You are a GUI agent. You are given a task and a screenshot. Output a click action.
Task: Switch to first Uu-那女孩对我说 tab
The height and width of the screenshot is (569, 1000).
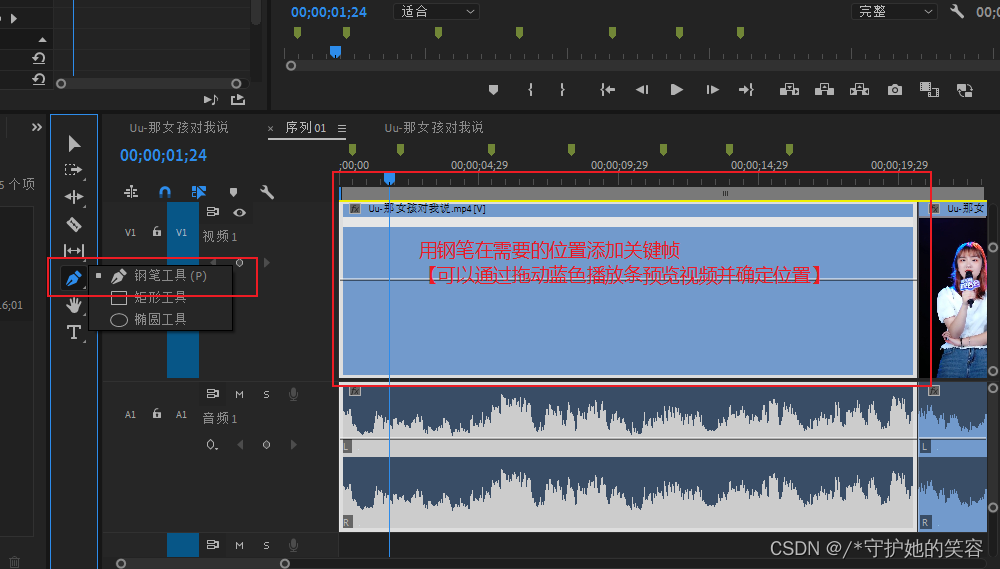click(179, 128)
